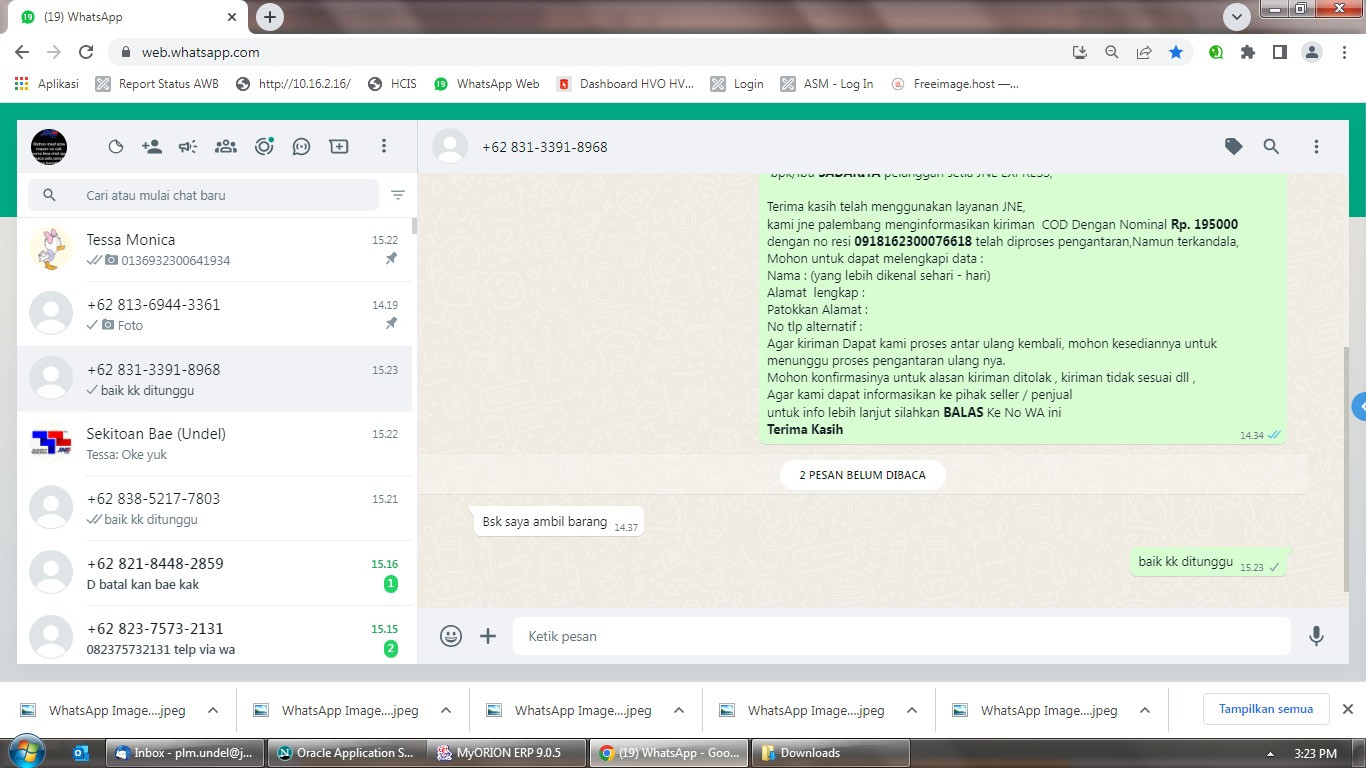This screenshot has width=1366, height=768.
Task: Click the zoom magnifier icon in address bar
Action: pos(1111,52)
